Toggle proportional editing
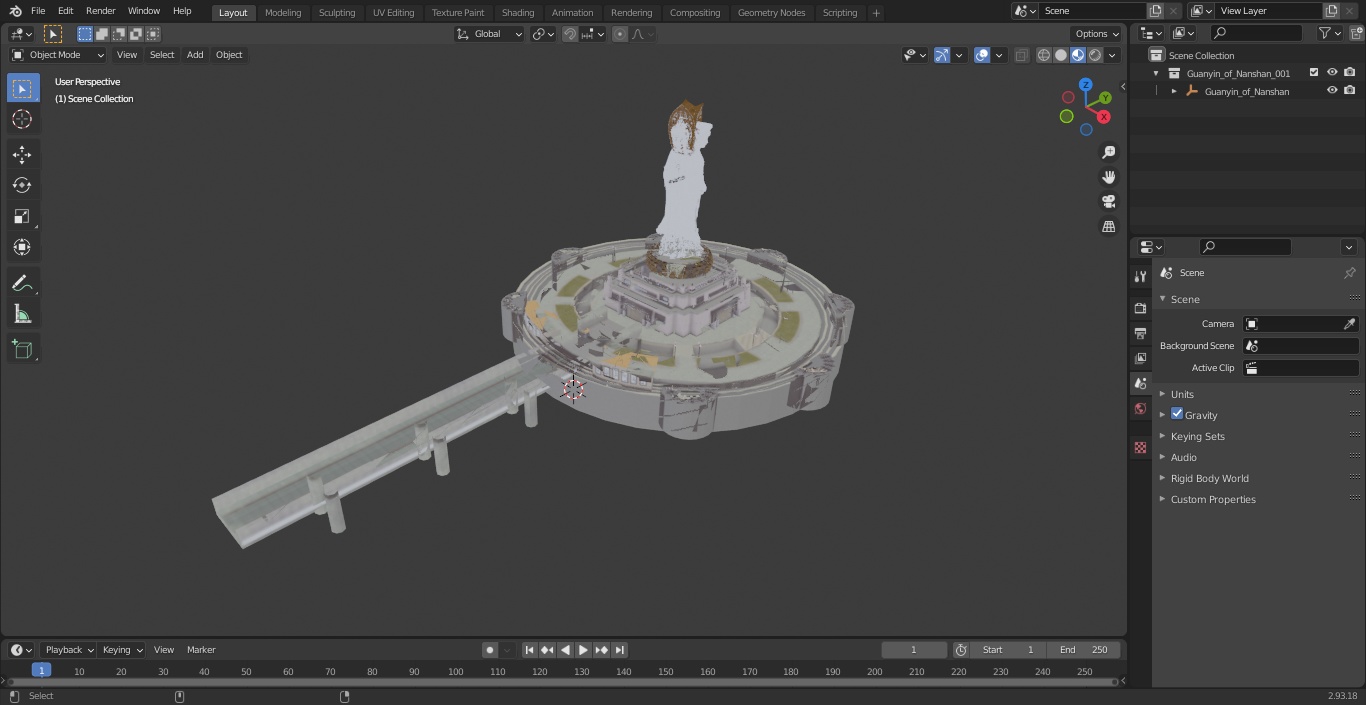 click(x=620, y=34)
